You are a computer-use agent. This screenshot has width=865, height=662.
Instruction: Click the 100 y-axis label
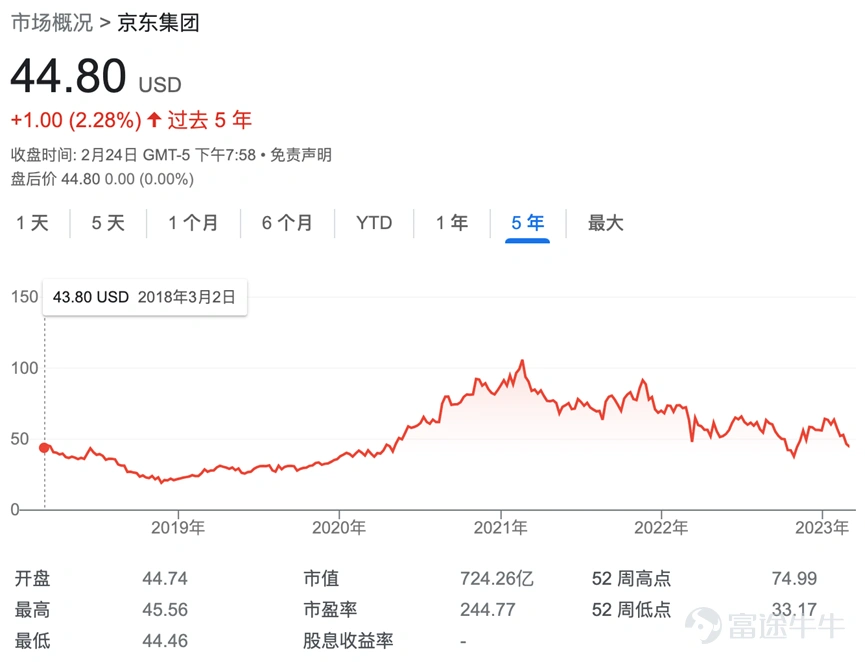pos(25,368)
